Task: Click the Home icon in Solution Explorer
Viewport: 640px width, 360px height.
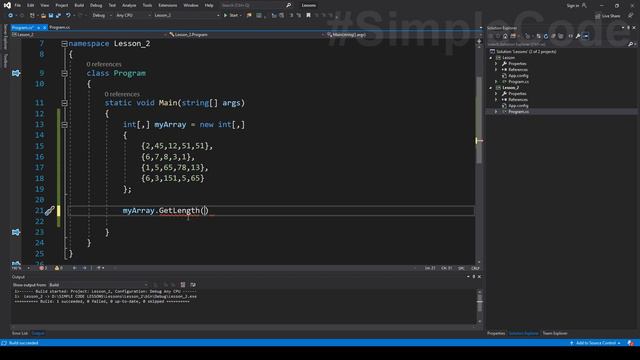Action: click(505, 36)
